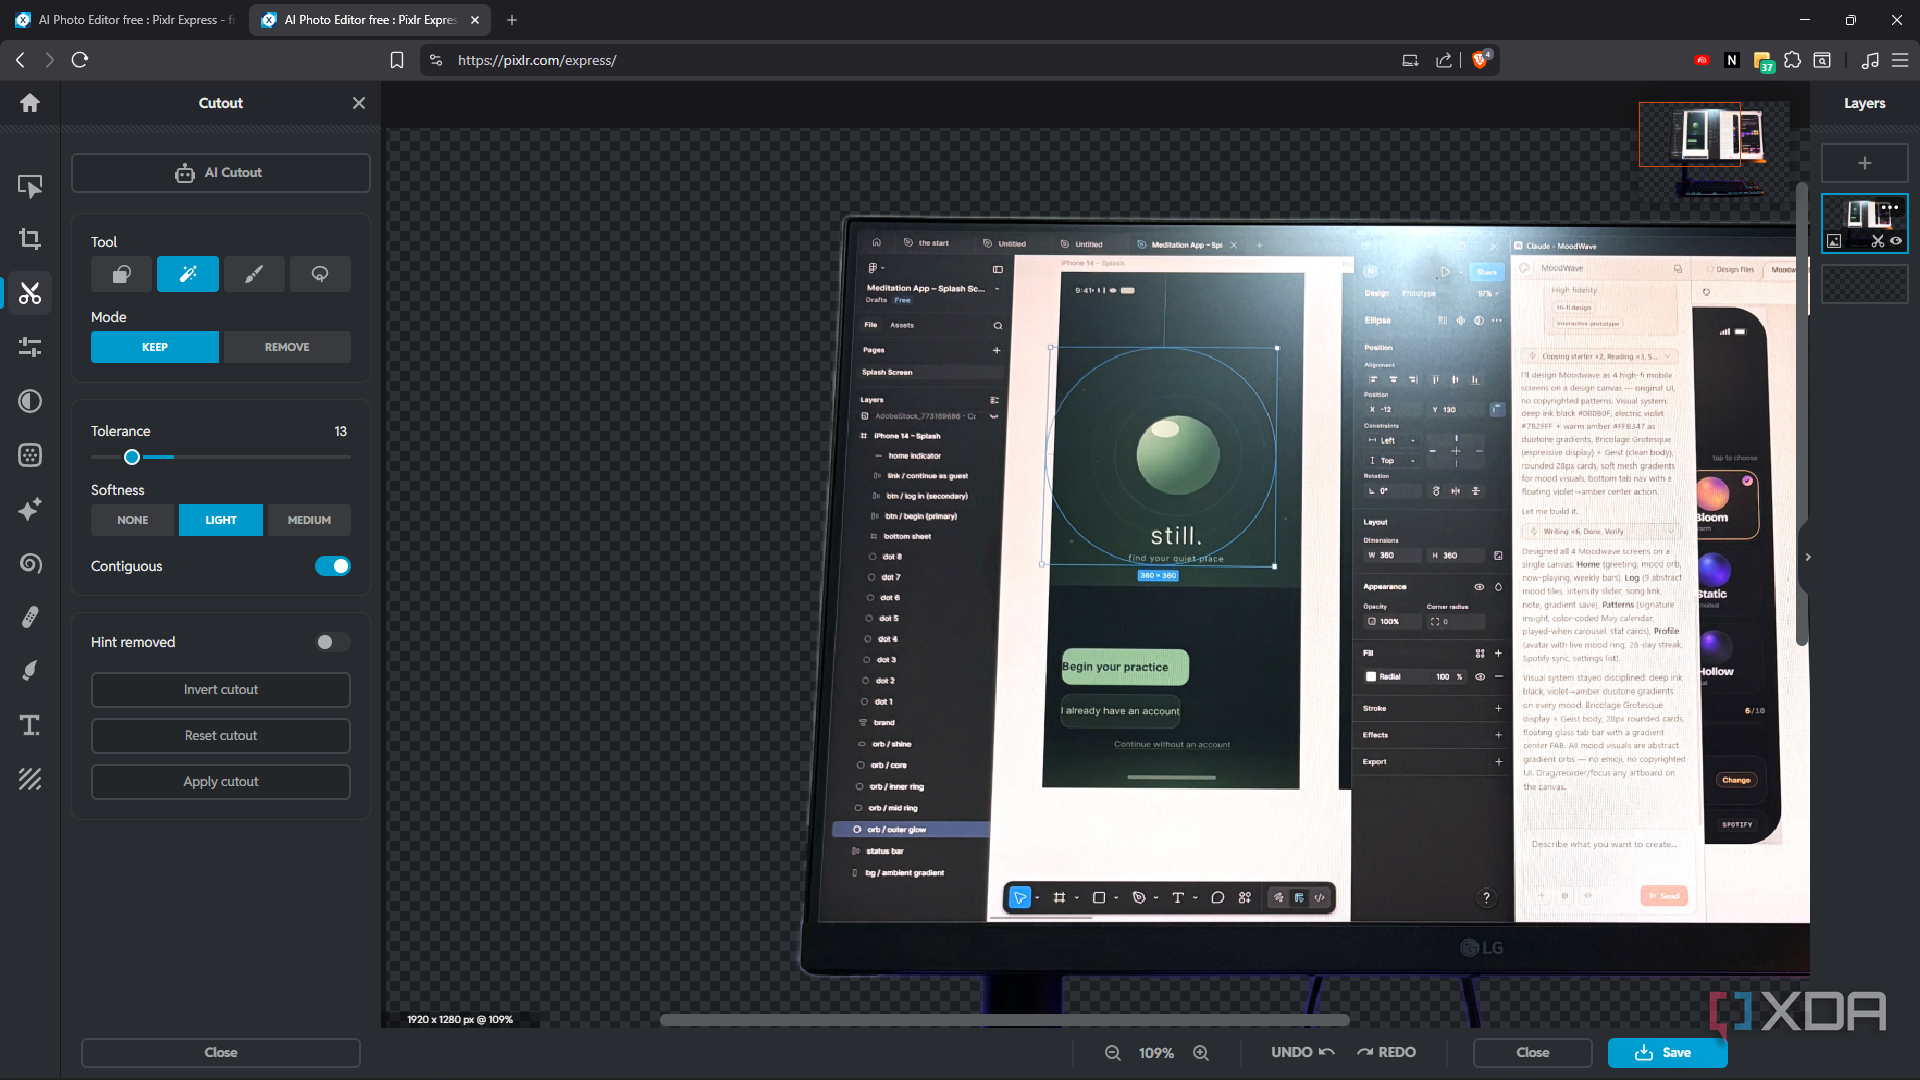Image resolution: width=1920 pixels, height=1080 pixels.
Task: Pick the Brush (draw) cutout tool
Action: tap(254, 274)
